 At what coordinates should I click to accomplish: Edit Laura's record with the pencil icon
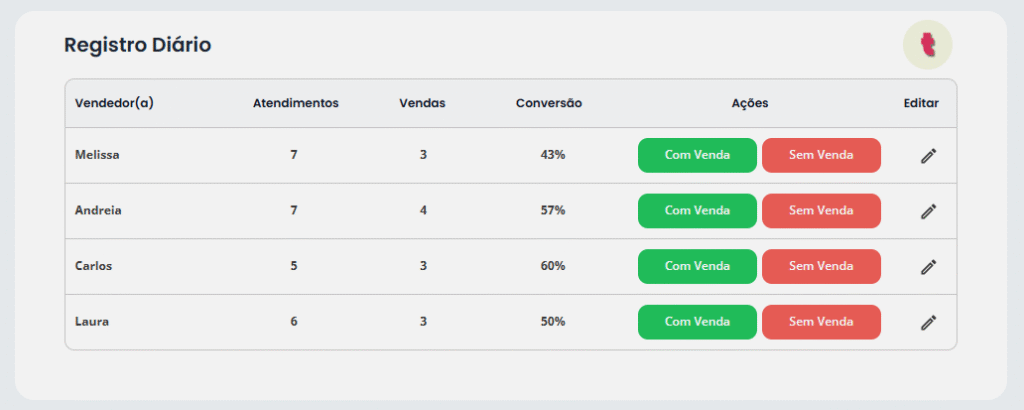click(928, 322)
